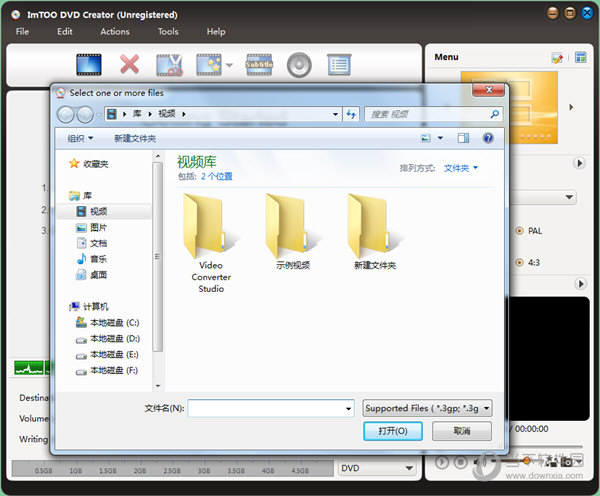Image resolution: width=600 pixels, height=496 pixels.
Task: Click the 库 breadcrumb in address bar
Action: 137,114
